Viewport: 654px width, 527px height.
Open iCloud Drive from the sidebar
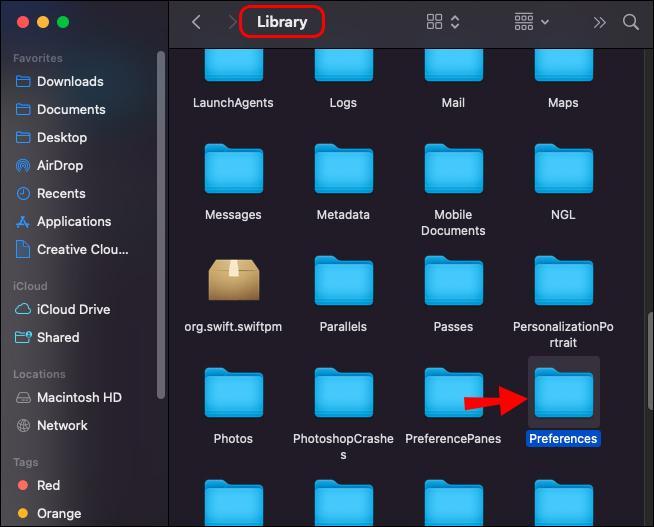[x=73, y=309]
